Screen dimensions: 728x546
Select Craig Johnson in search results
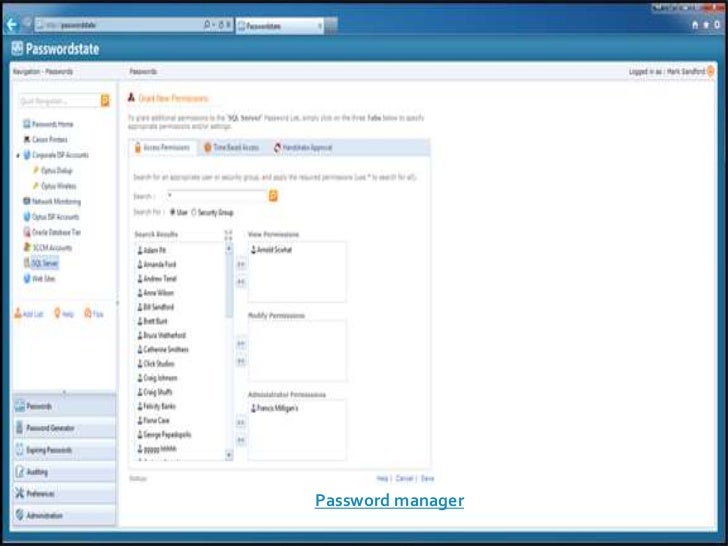point(157,378)
